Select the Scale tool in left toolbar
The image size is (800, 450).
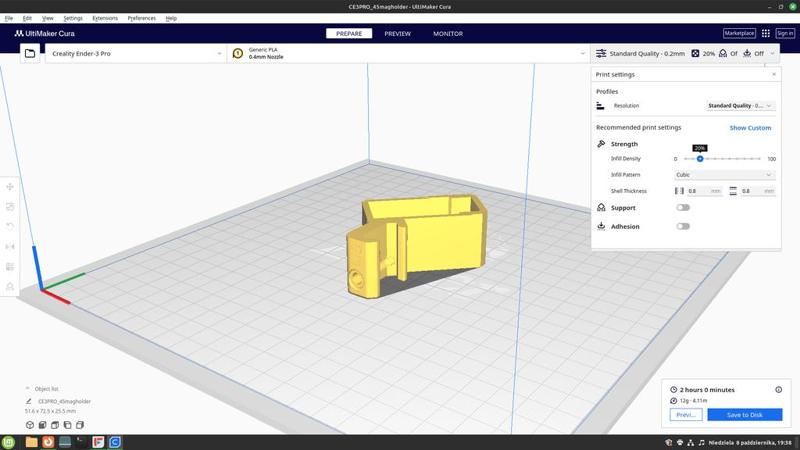click(10, 207)
